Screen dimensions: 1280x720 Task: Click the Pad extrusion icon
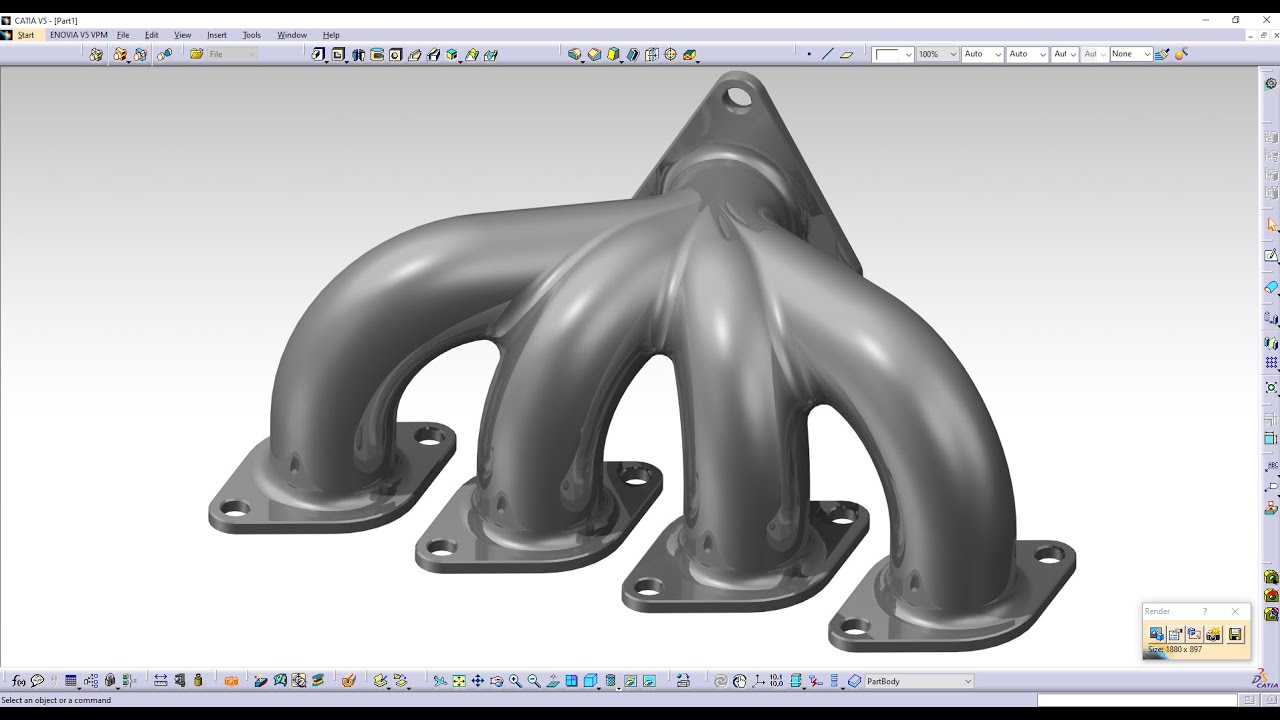(318, 54)
